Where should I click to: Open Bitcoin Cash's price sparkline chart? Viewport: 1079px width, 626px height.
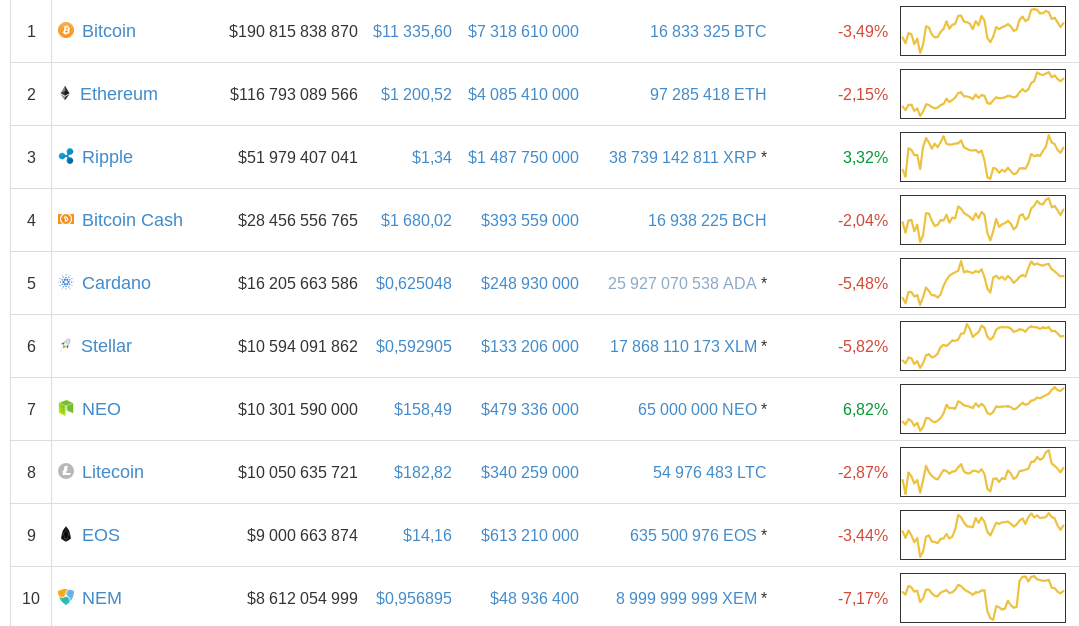[x=983, y=220]
